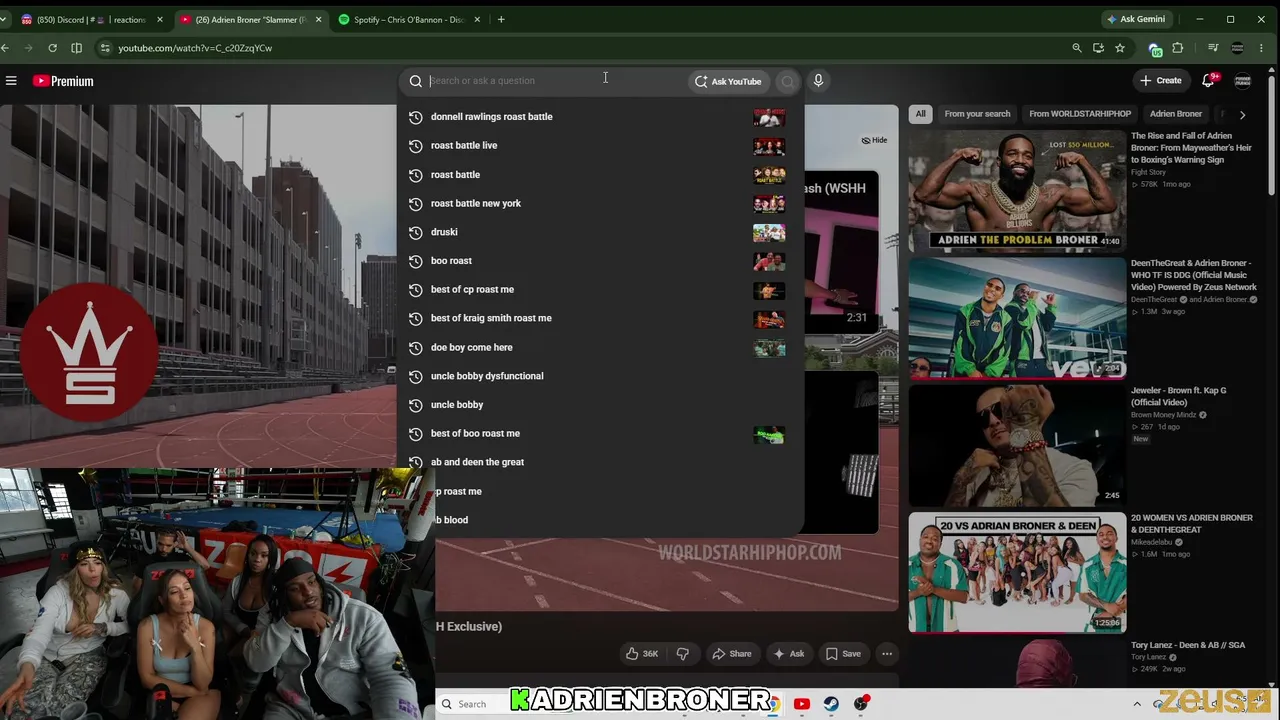Switch to the Spotify Chris O'Bannon tab
This screenshot has width=1280, height=720.
pos(410,19)
